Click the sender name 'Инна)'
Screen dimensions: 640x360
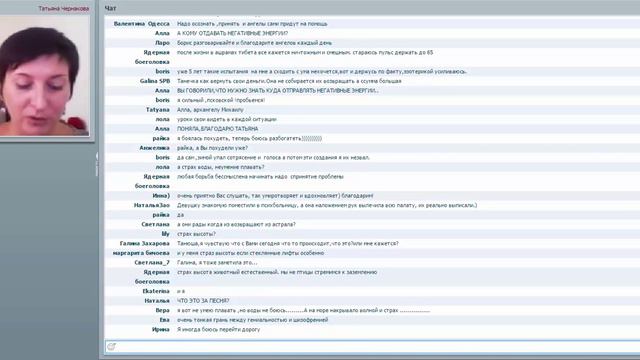click(161, 196)
